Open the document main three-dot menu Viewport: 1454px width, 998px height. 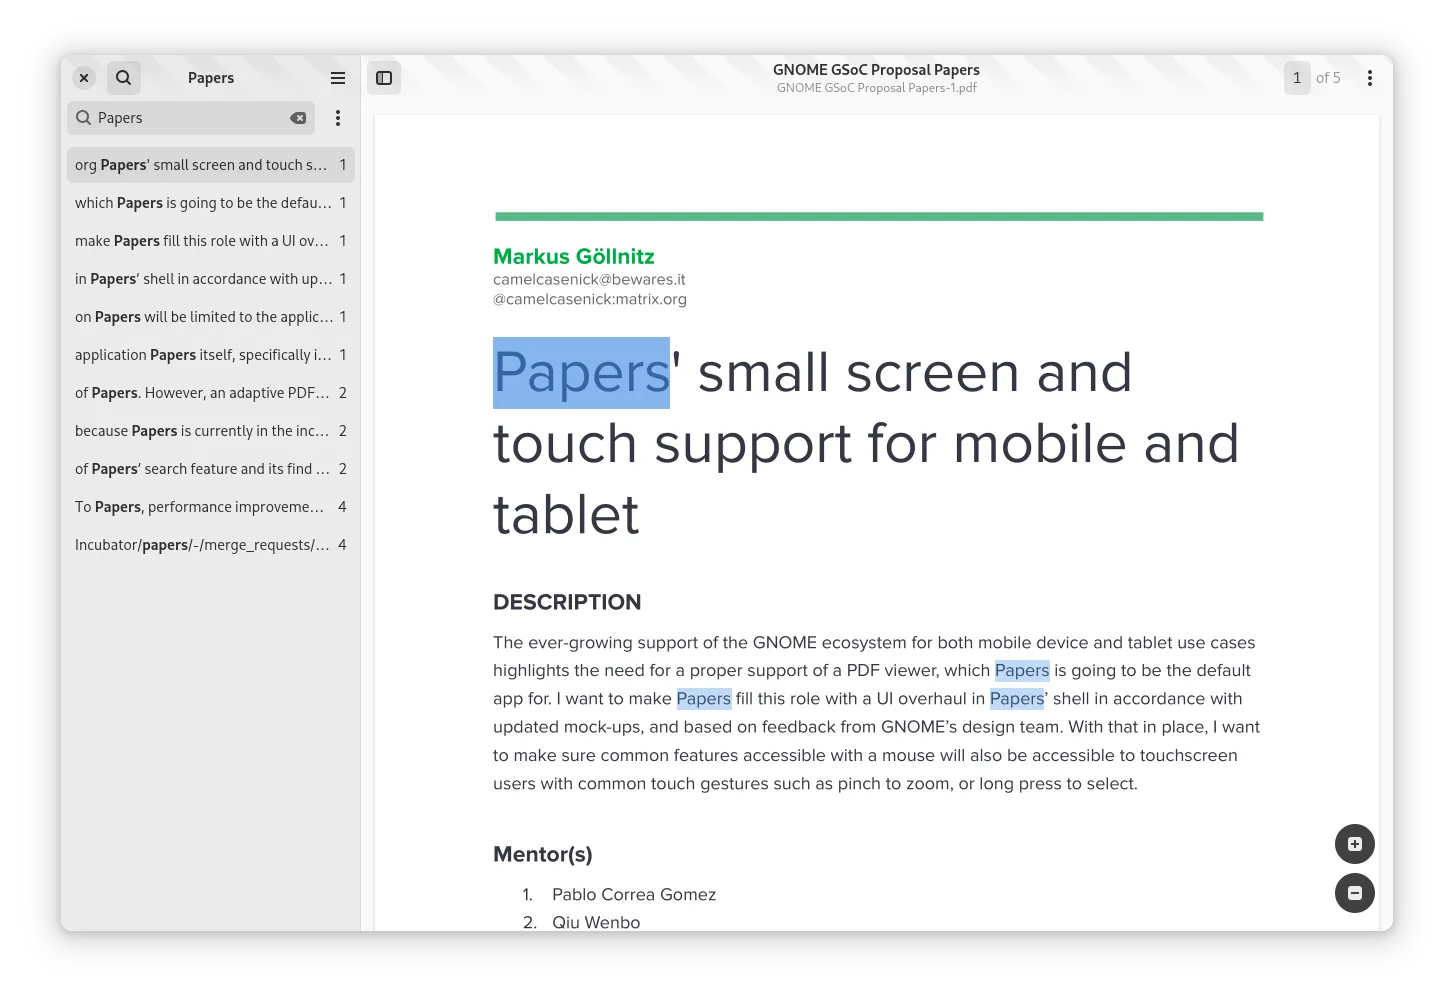click(1370, 78)
